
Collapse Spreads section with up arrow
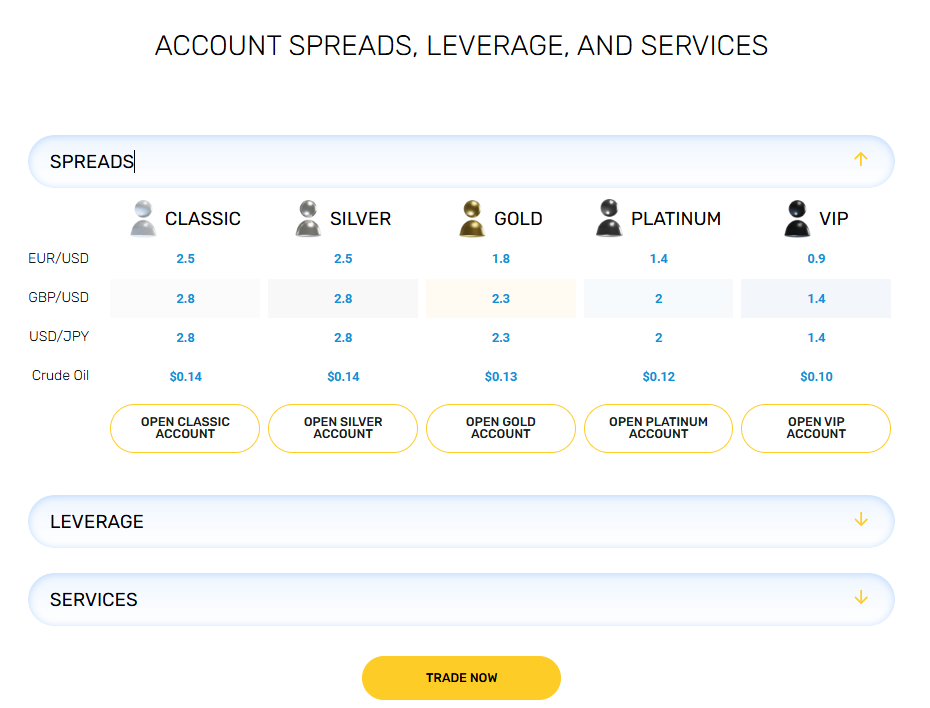861,160
